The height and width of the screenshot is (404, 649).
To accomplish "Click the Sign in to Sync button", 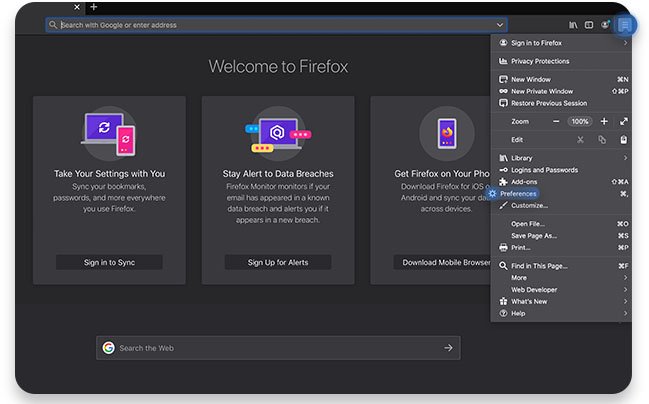I will [109, 262].
